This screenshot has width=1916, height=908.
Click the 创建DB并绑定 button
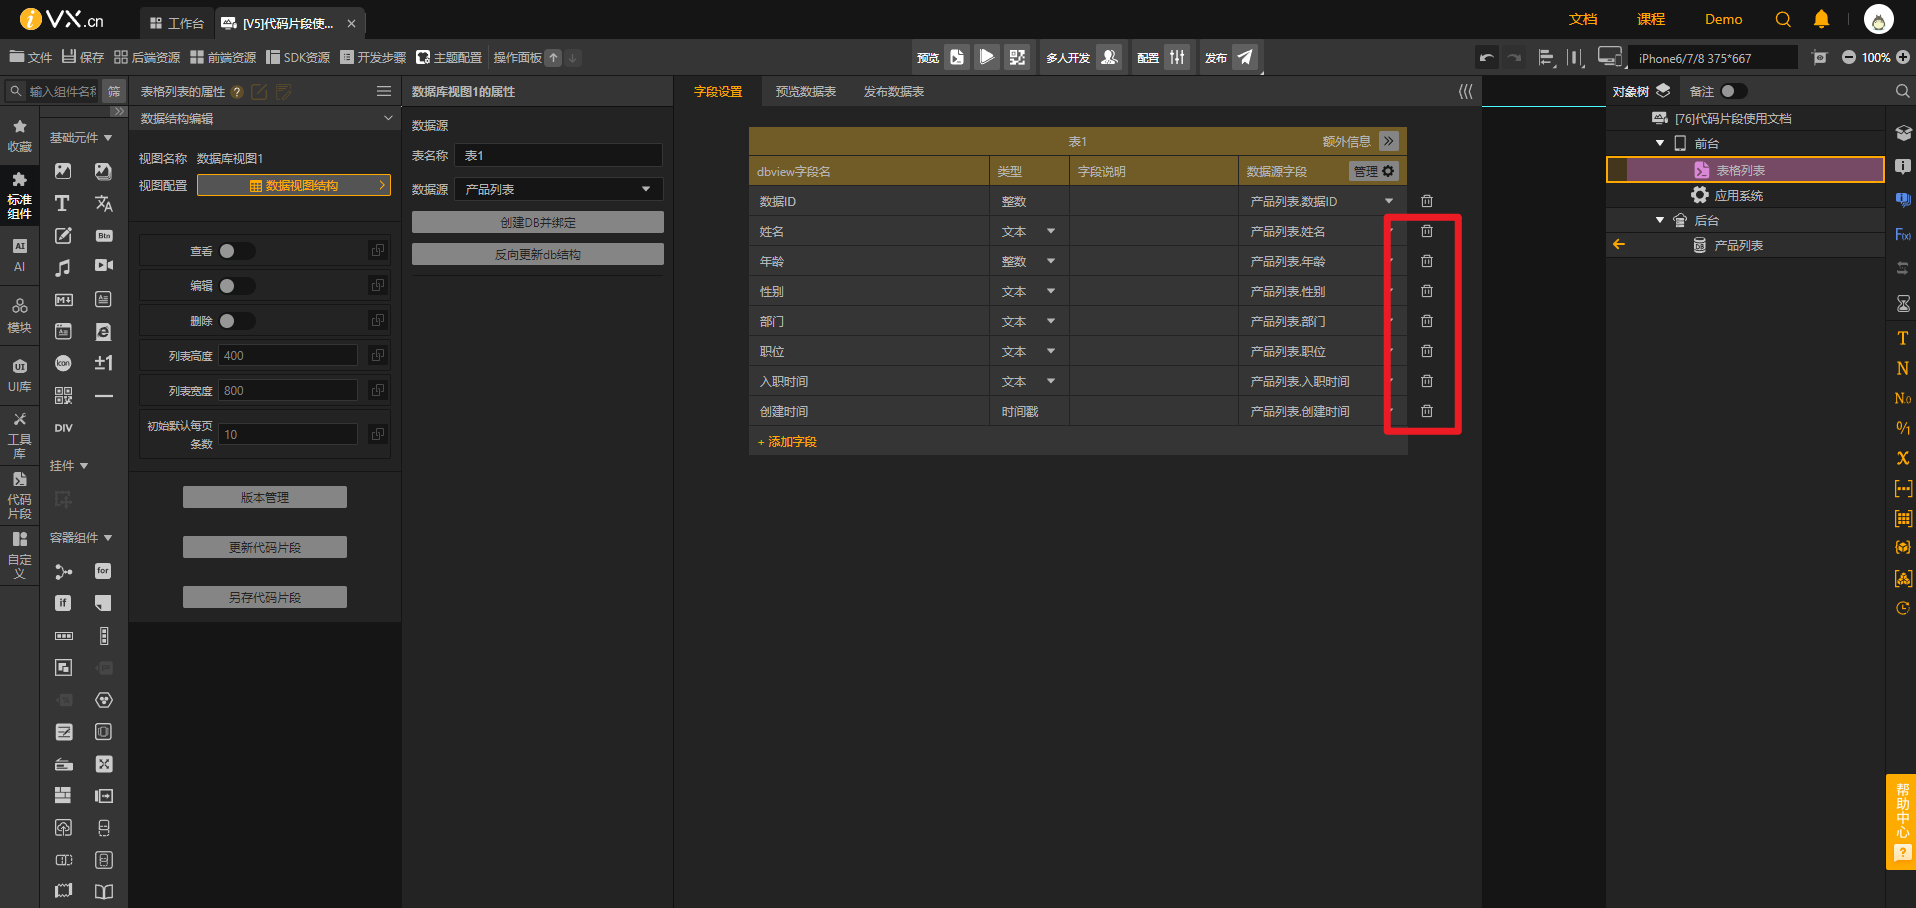538,222
